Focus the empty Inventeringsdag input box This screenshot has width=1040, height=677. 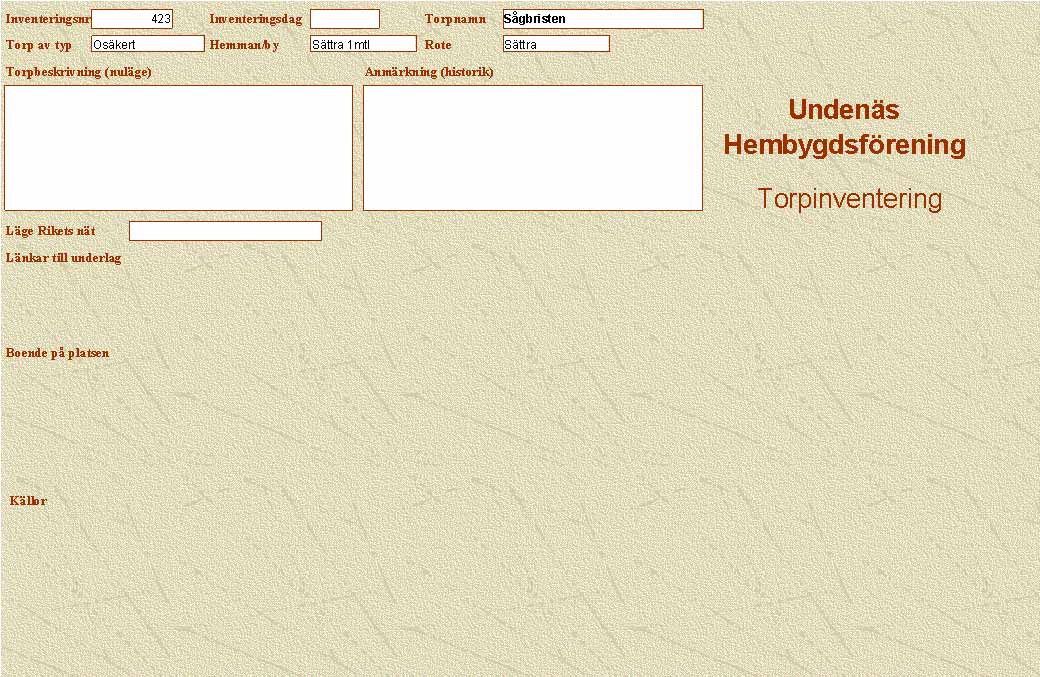click(344, 19)
